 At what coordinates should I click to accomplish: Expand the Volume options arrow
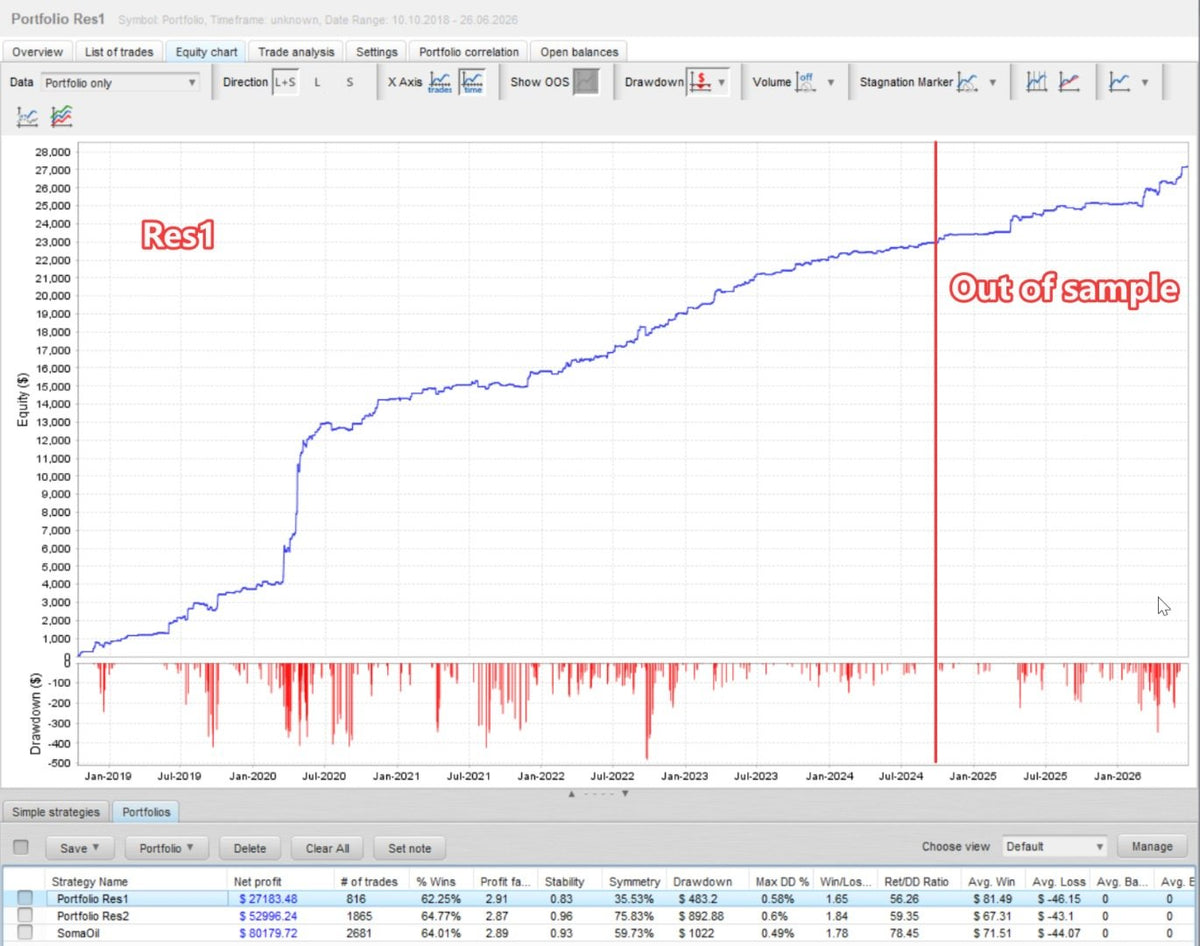point(830,82)
